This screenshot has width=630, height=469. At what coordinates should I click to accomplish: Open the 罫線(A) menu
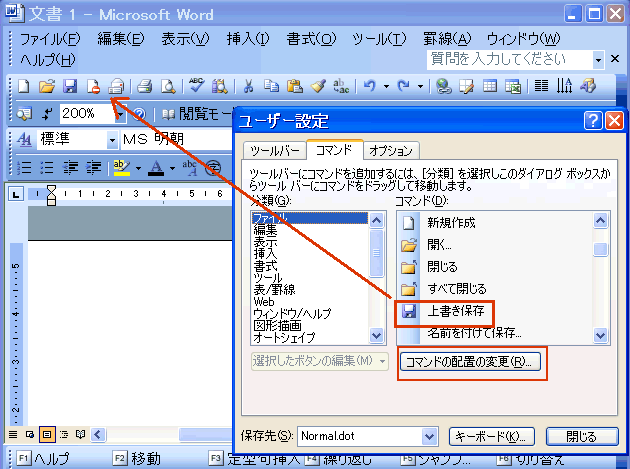tap(447, 39)
